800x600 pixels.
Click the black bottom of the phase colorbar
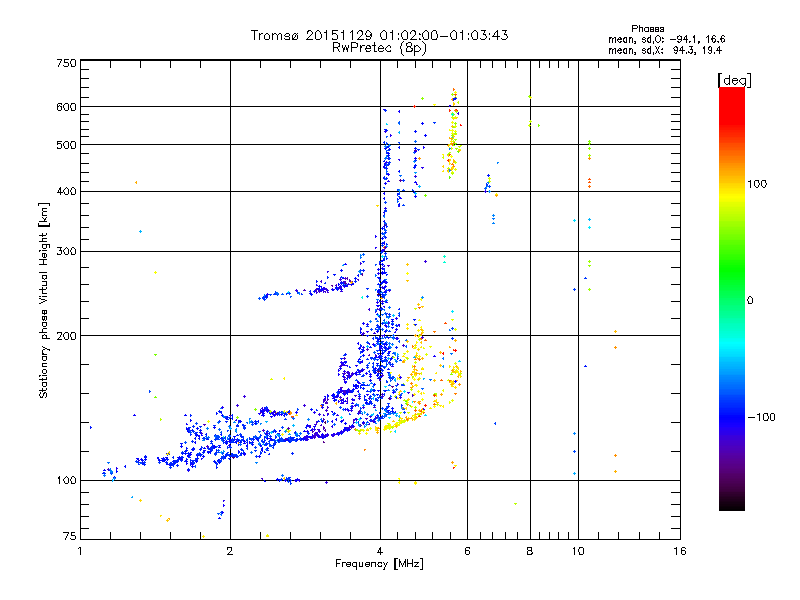pyautogui.click(x=732, y=505)
